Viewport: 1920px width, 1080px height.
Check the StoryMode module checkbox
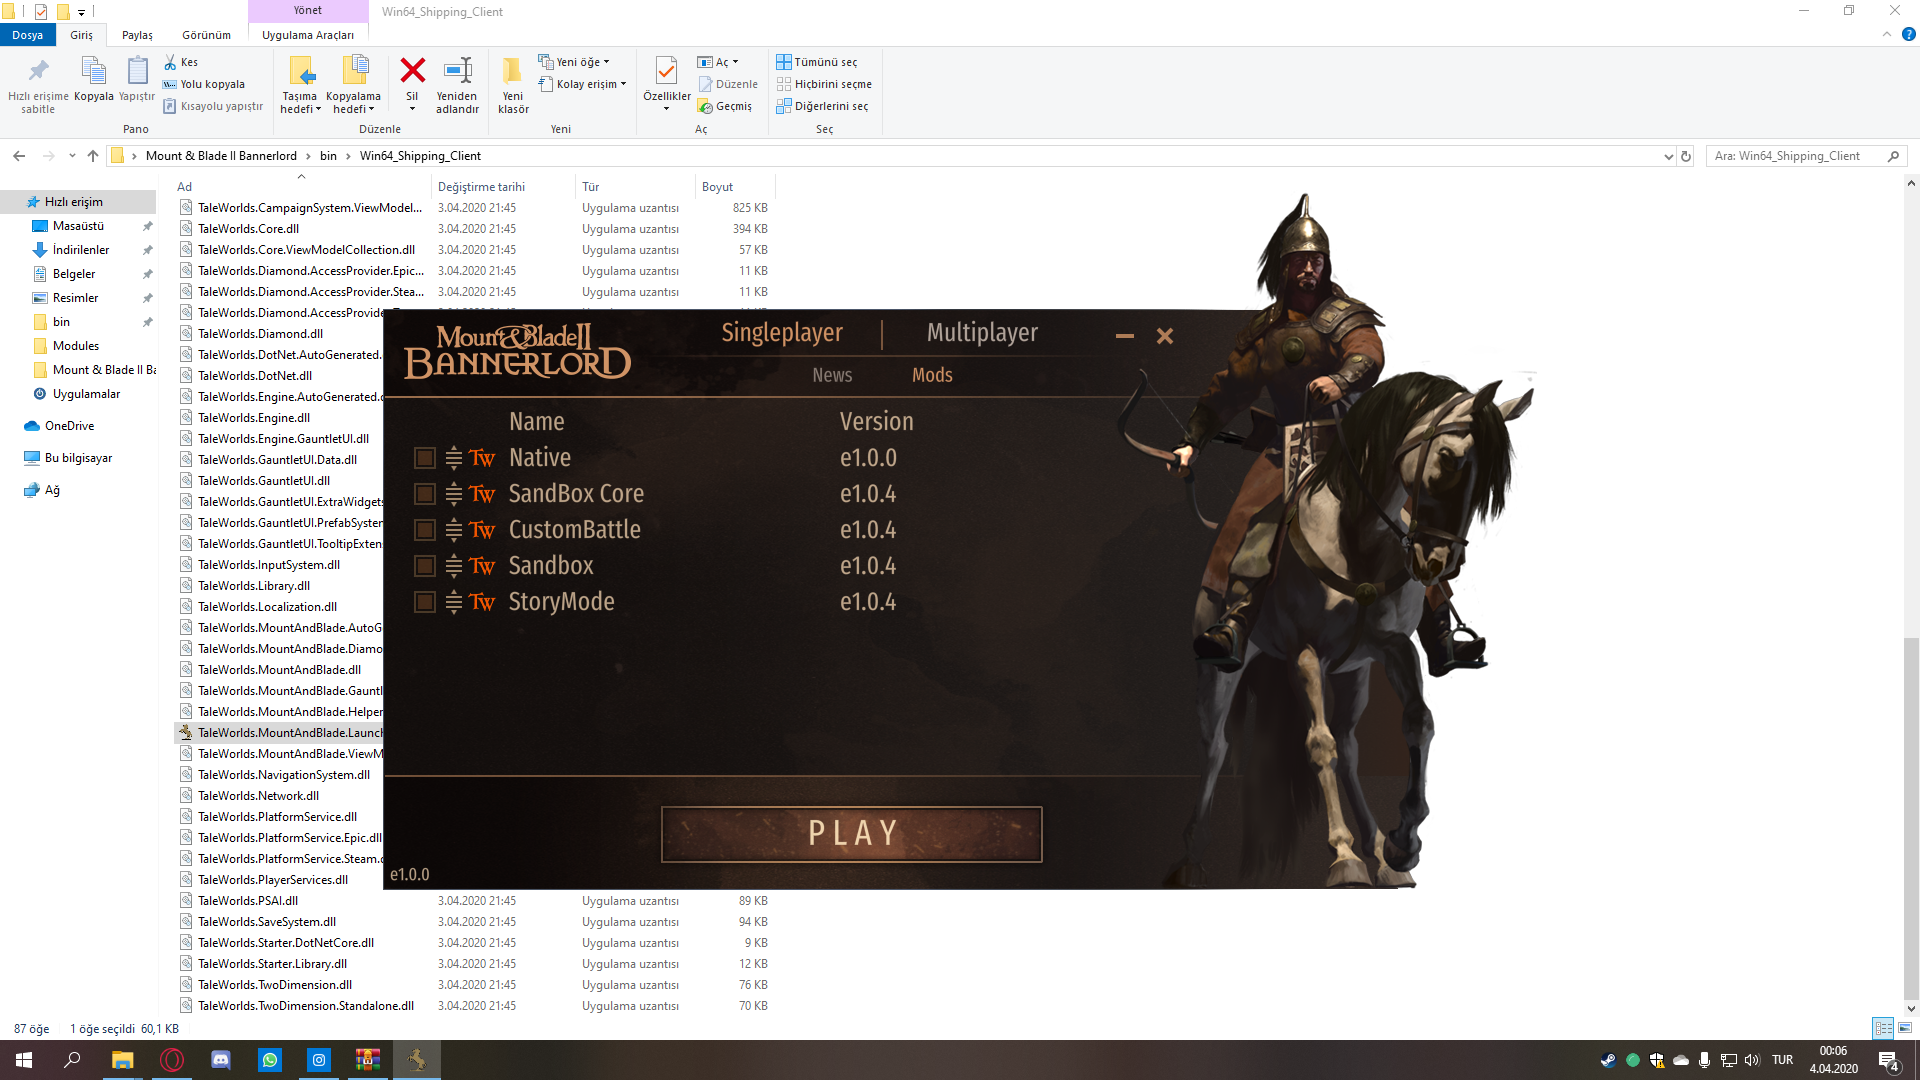pos(425,602)
